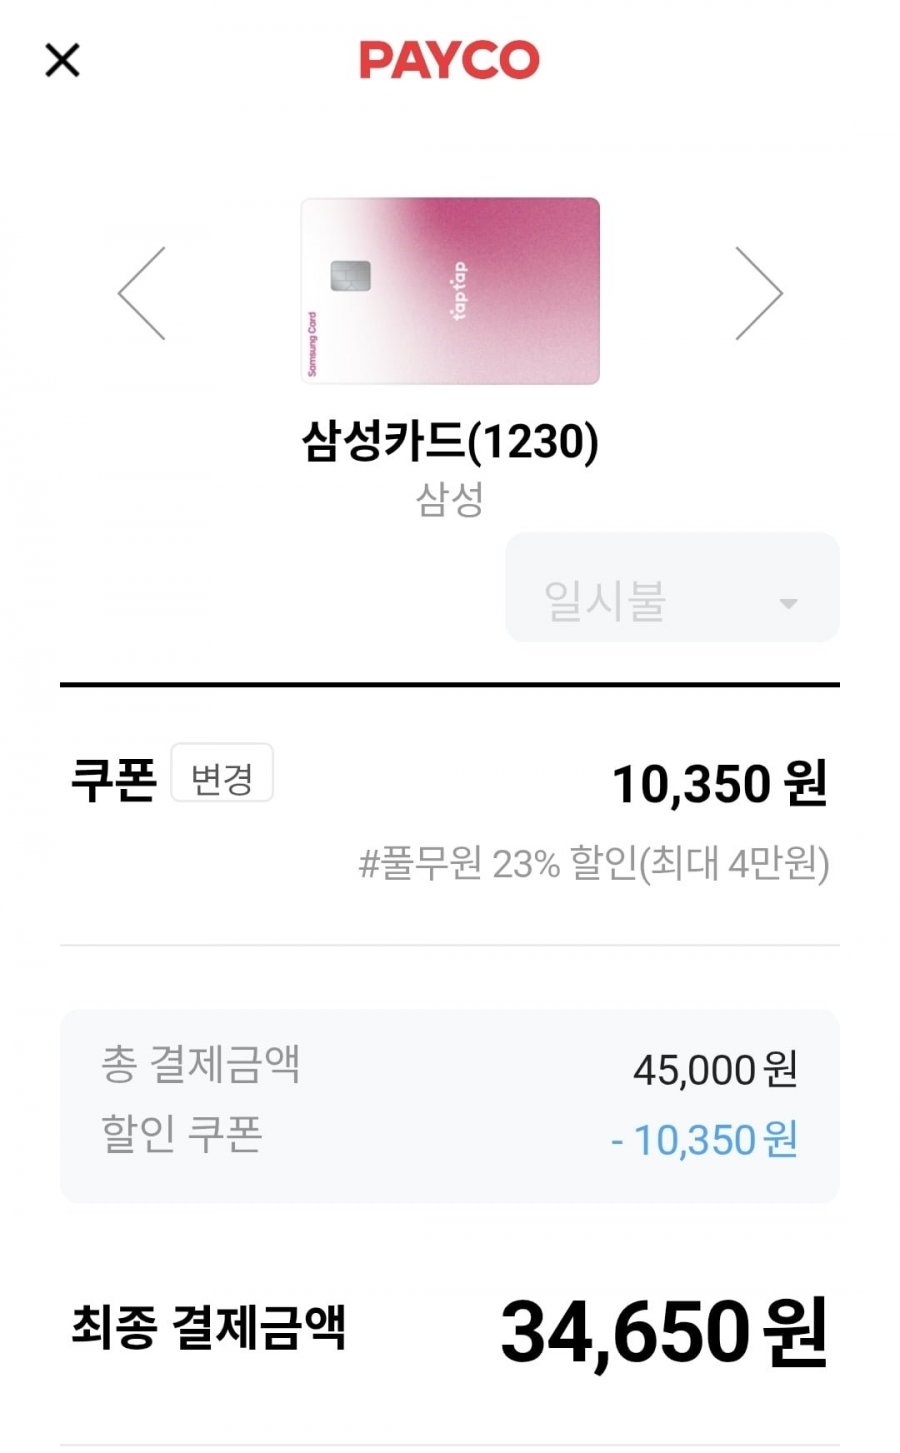Viewport: 900px width, 1453px height.
Task: Tap the Samsung Card text on card edge
Action: pyautogui.click(x=312, y=343)
